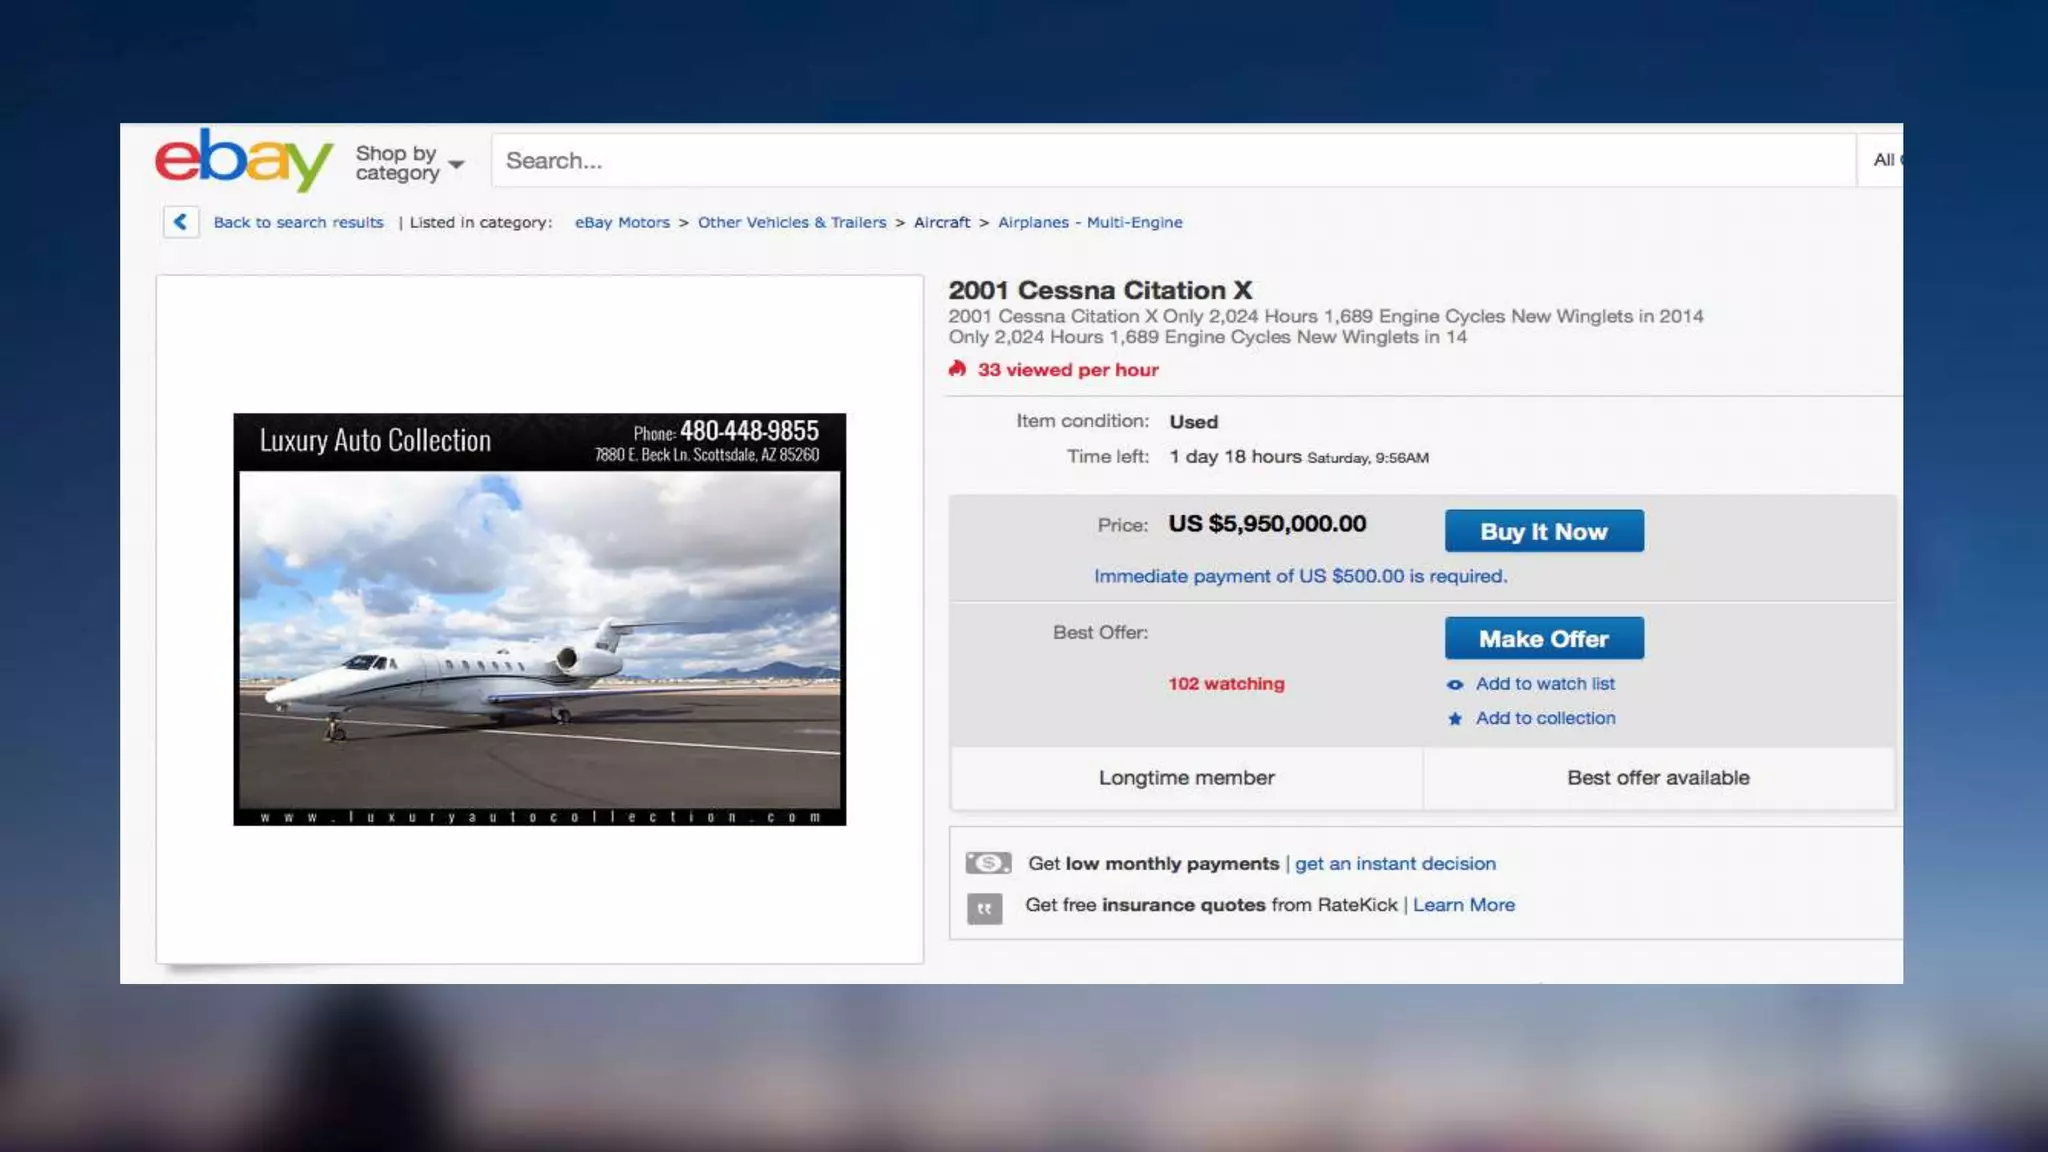Click the back arrow chevron icon

(181, 221)
